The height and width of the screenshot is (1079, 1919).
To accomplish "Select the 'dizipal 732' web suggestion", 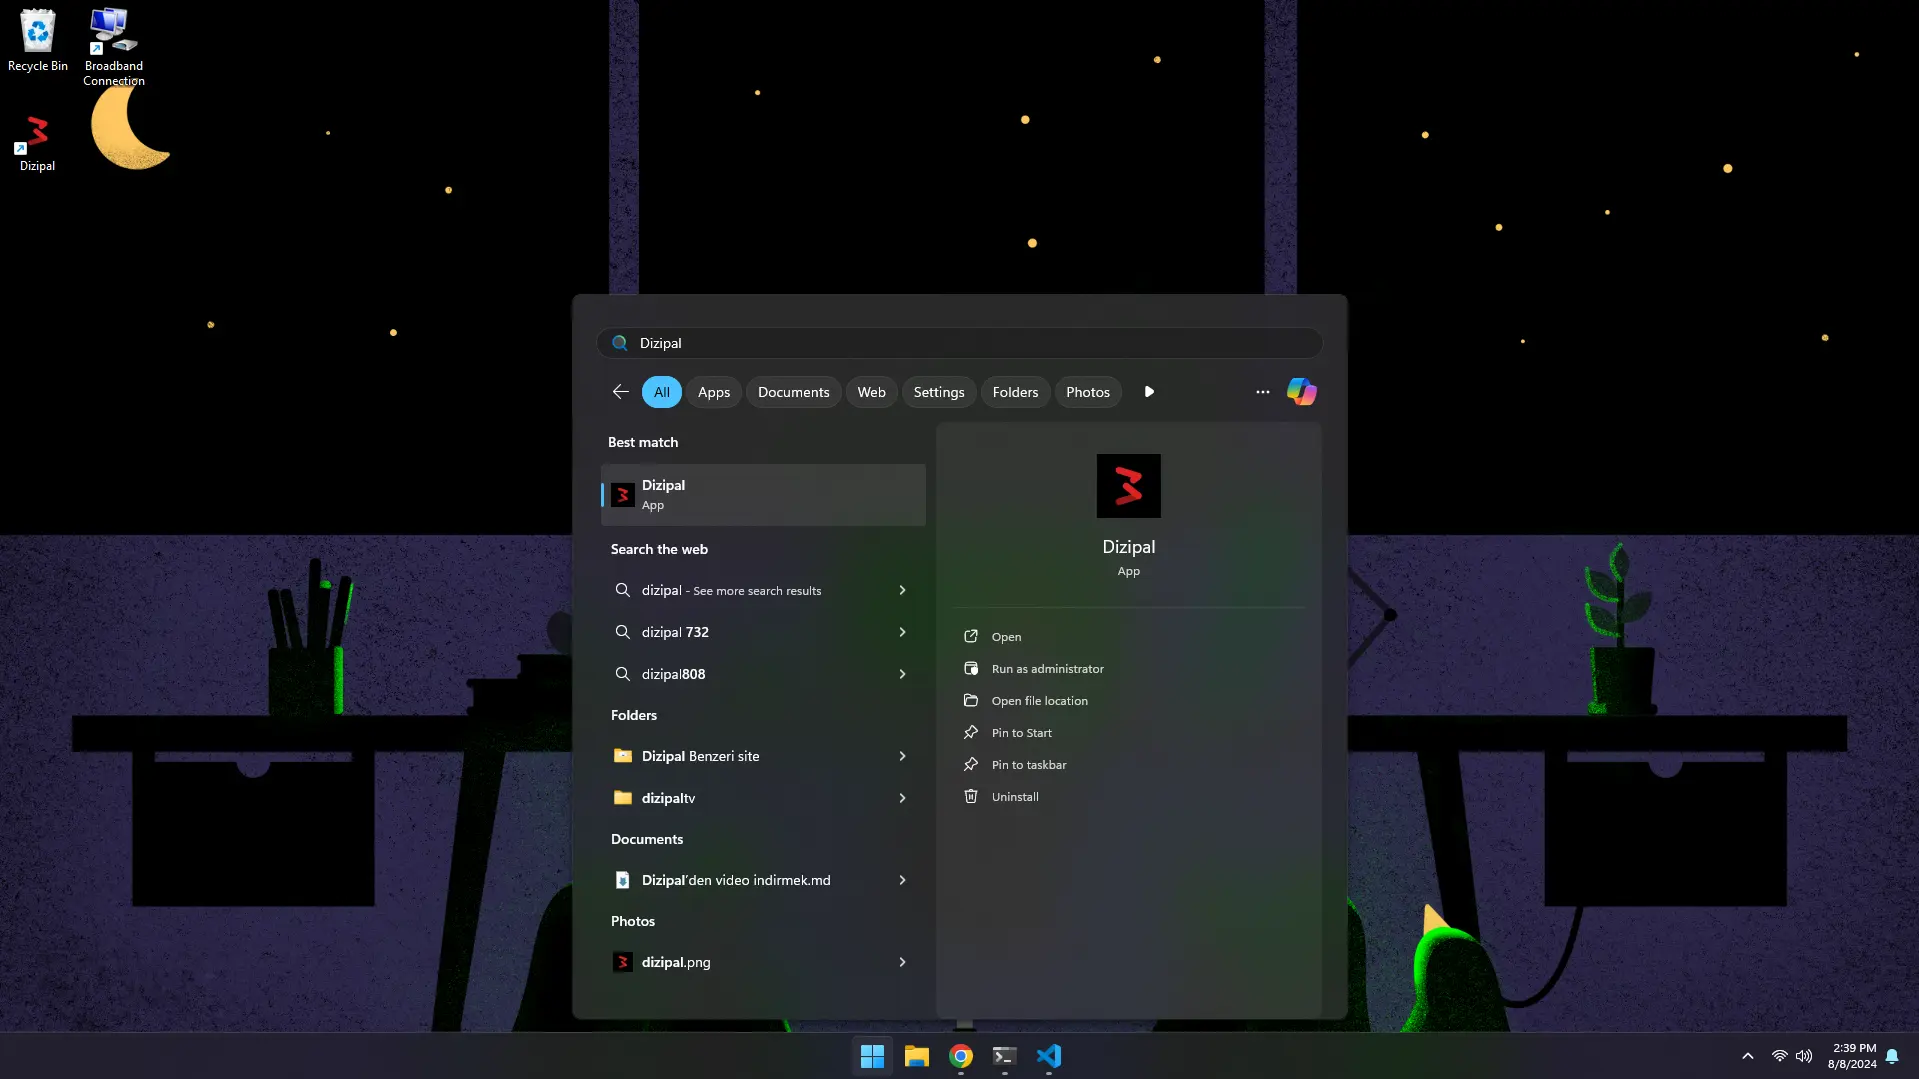I will coord(763,632).
